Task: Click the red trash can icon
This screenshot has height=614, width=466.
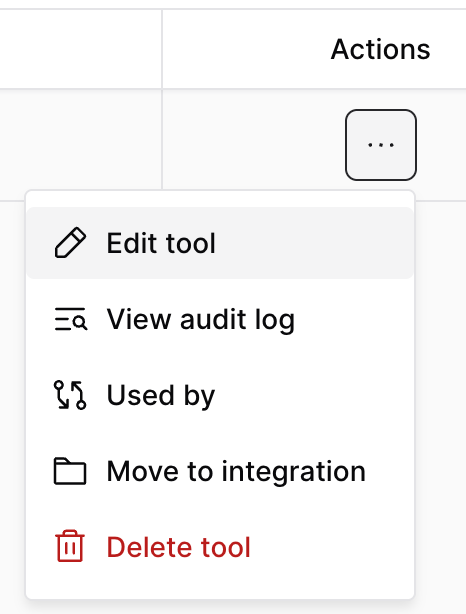Action: (70, 546)
